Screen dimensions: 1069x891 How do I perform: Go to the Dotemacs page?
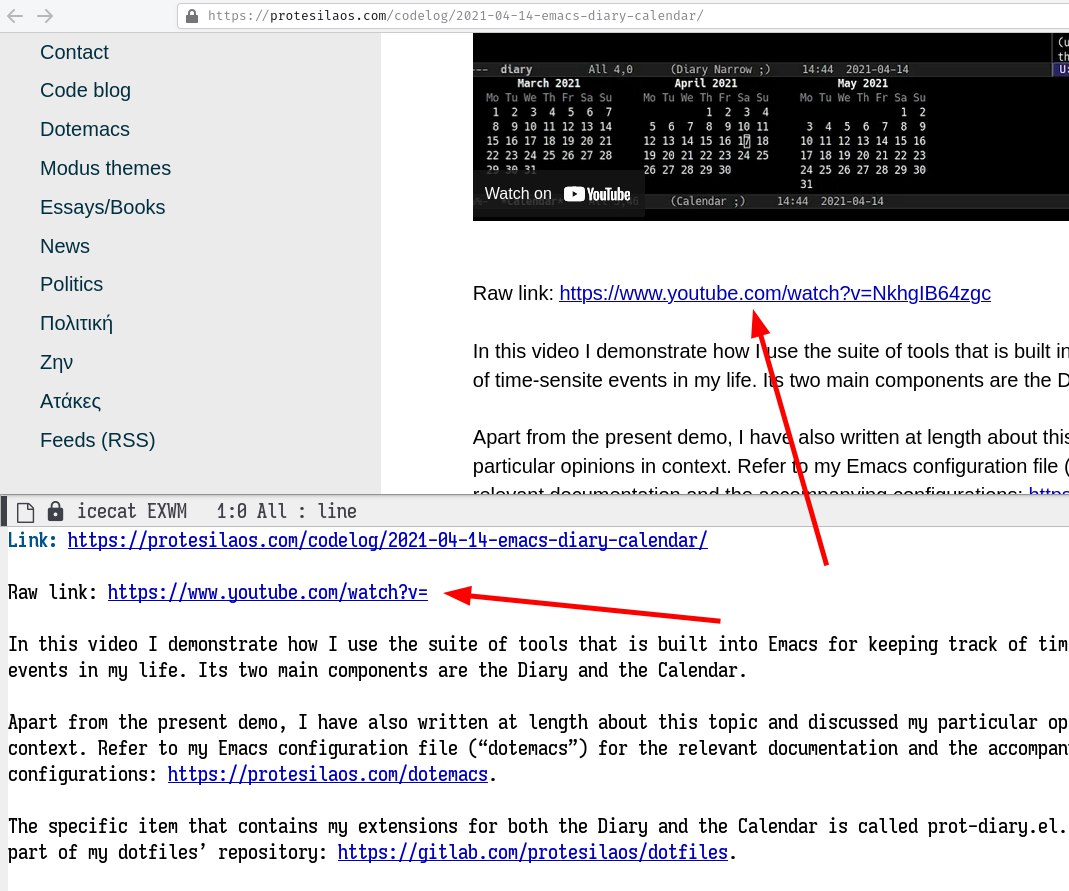(x=85, y=130)
